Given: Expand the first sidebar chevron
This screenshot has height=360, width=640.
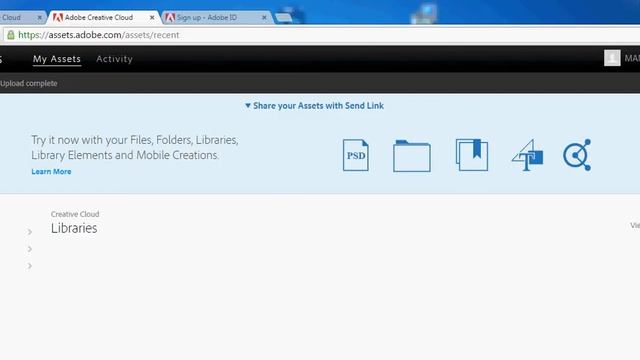Looking at the screenshot, I should pos(30,232).
